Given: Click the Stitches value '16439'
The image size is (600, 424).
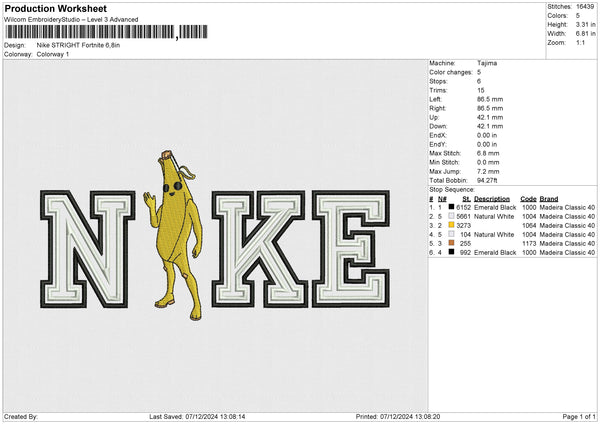Looking at the screenshot, I should (x=585, y=7).
